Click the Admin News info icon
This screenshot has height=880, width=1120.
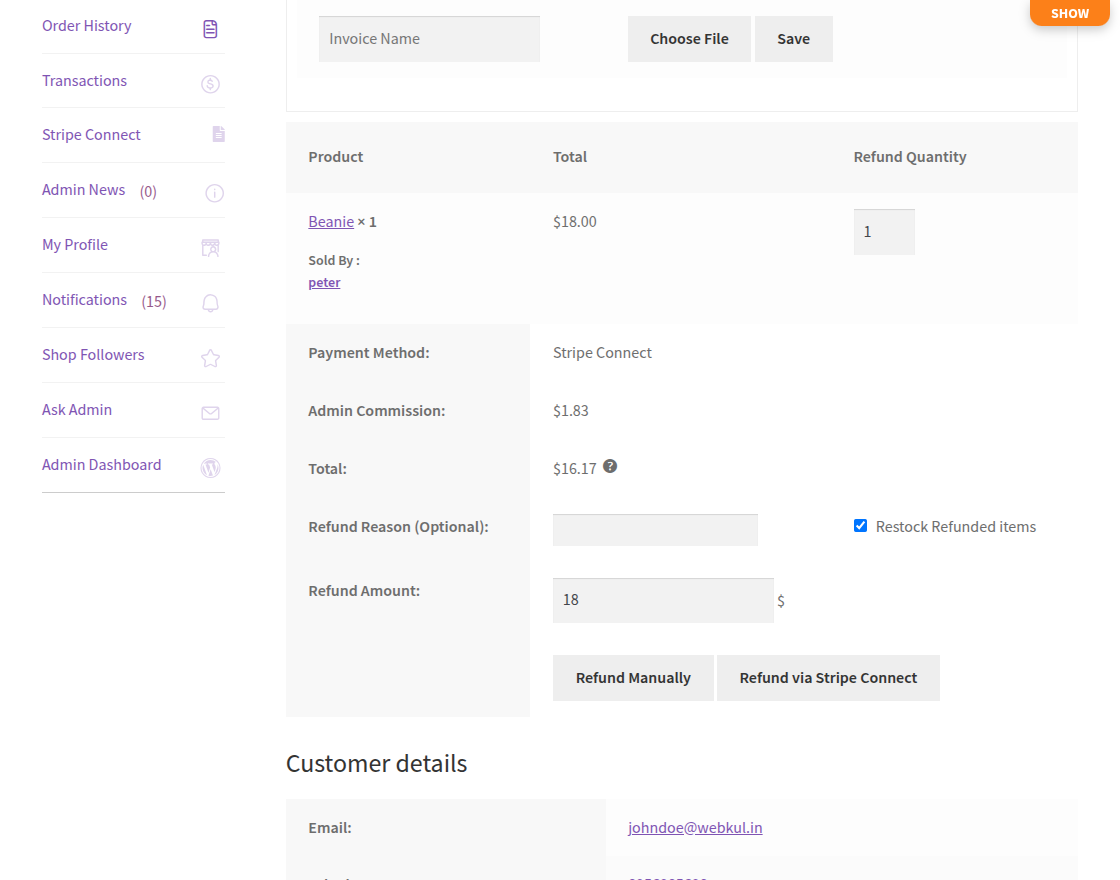pyautogui.click(x=214, y=193)
